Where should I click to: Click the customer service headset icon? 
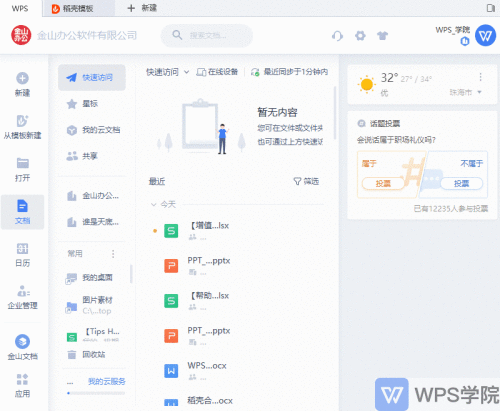click(337, 35)
